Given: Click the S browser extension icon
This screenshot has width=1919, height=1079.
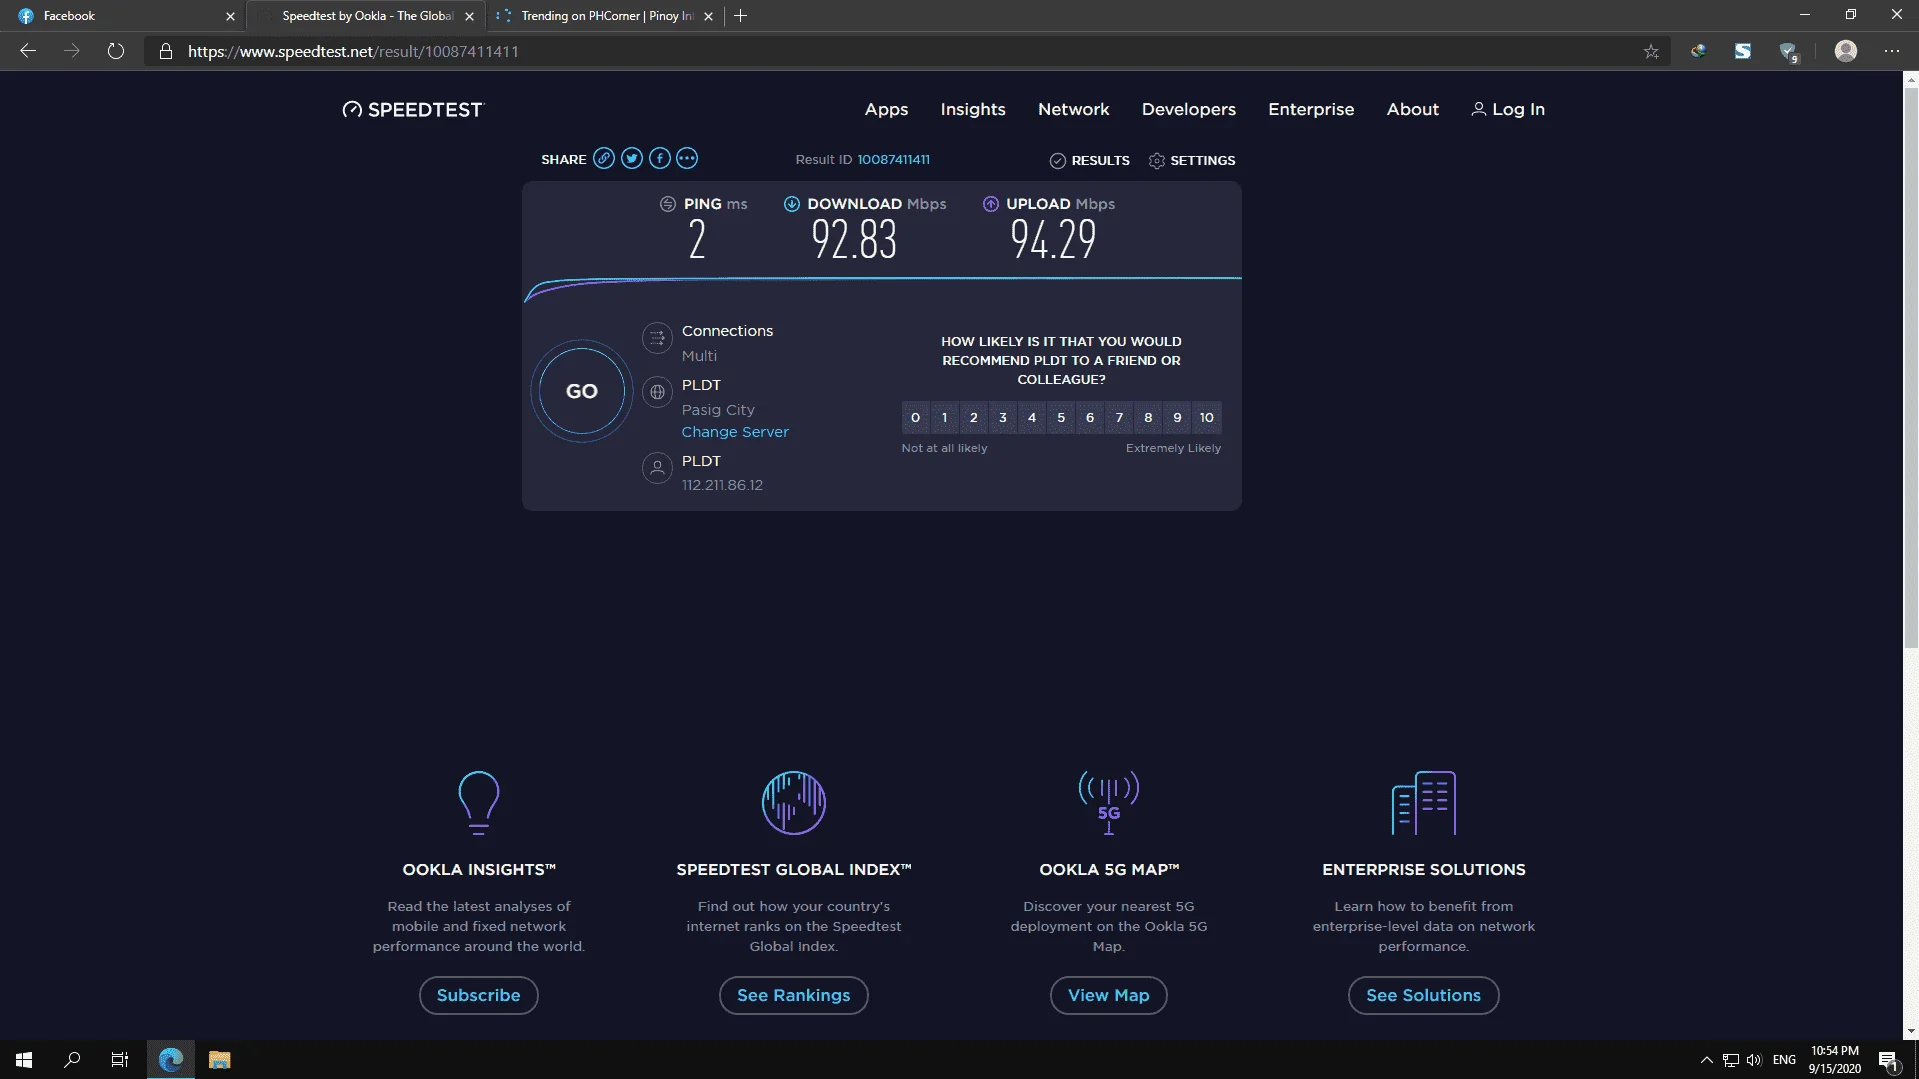Looking at the screenshot, I should tap(1743, 51).
